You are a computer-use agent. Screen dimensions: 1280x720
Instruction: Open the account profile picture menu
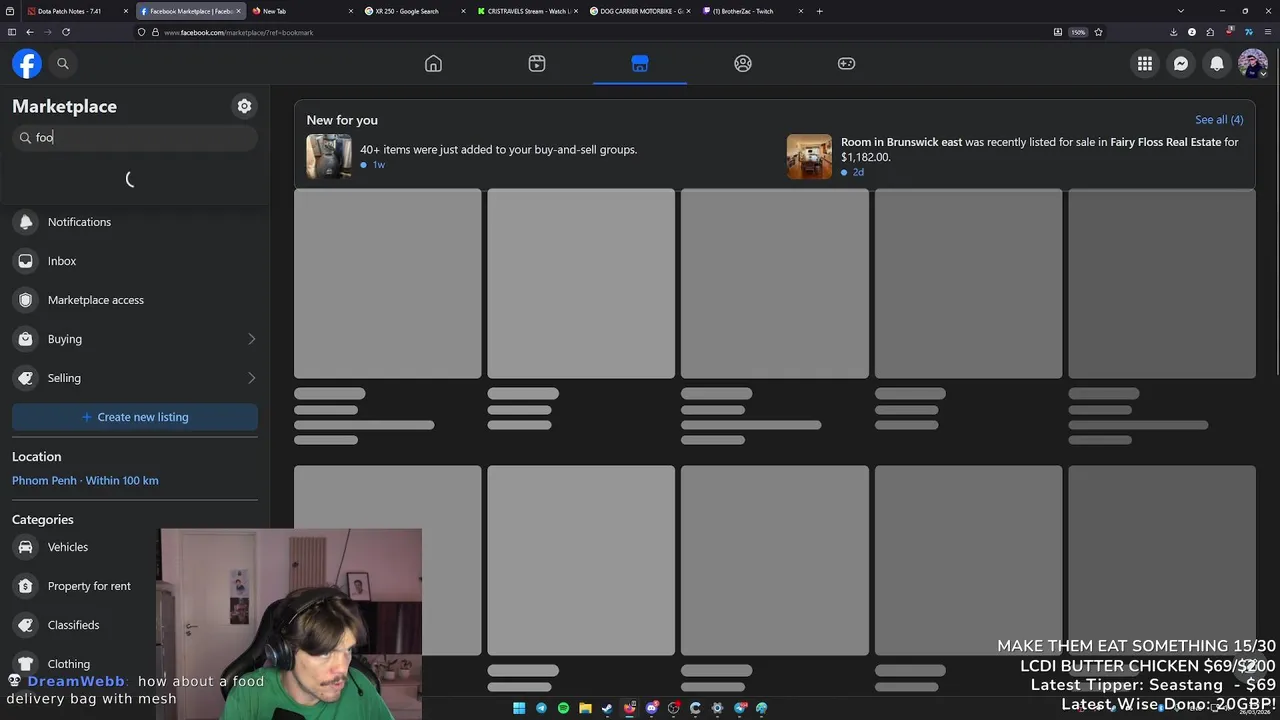1253,63
